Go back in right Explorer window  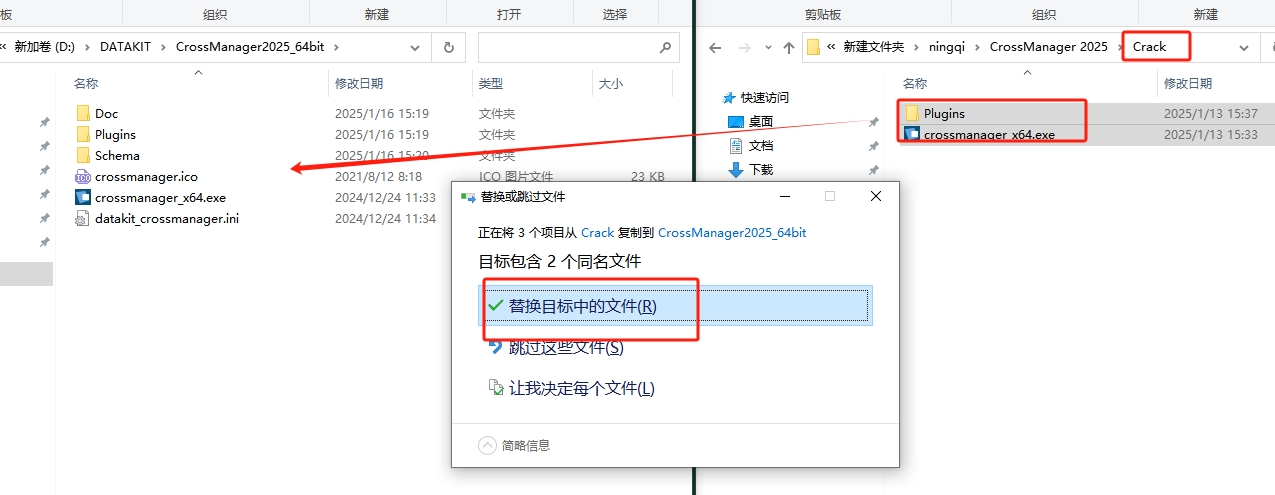tap(715, 47)
